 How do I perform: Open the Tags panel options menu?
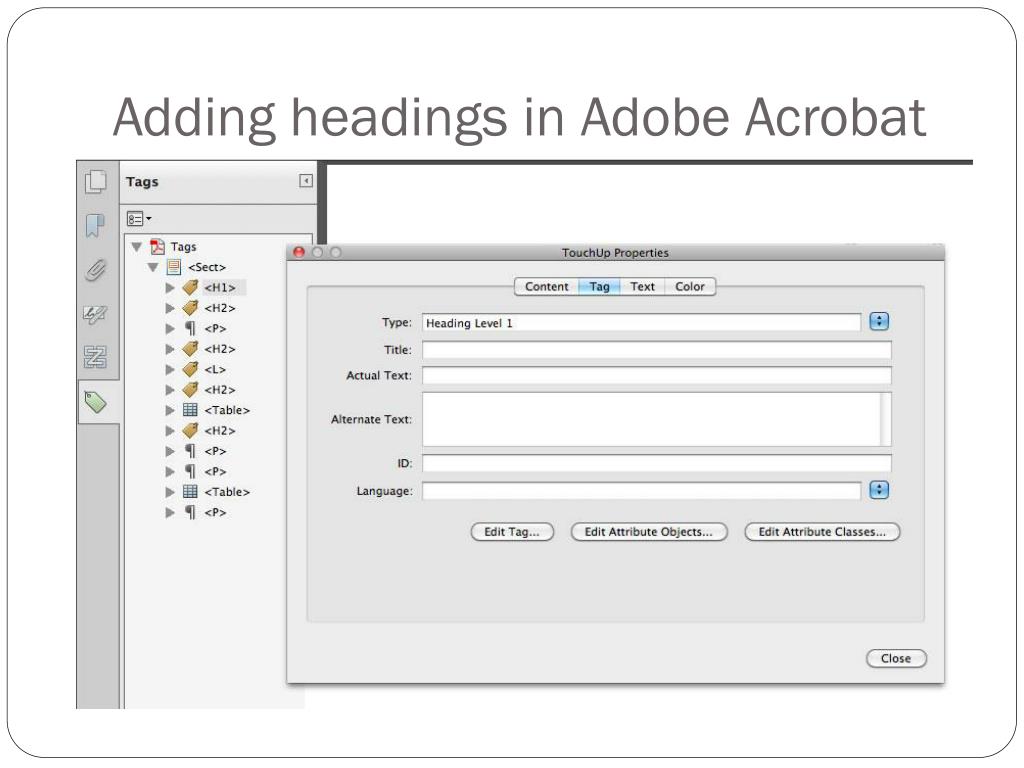click(138, 219)
